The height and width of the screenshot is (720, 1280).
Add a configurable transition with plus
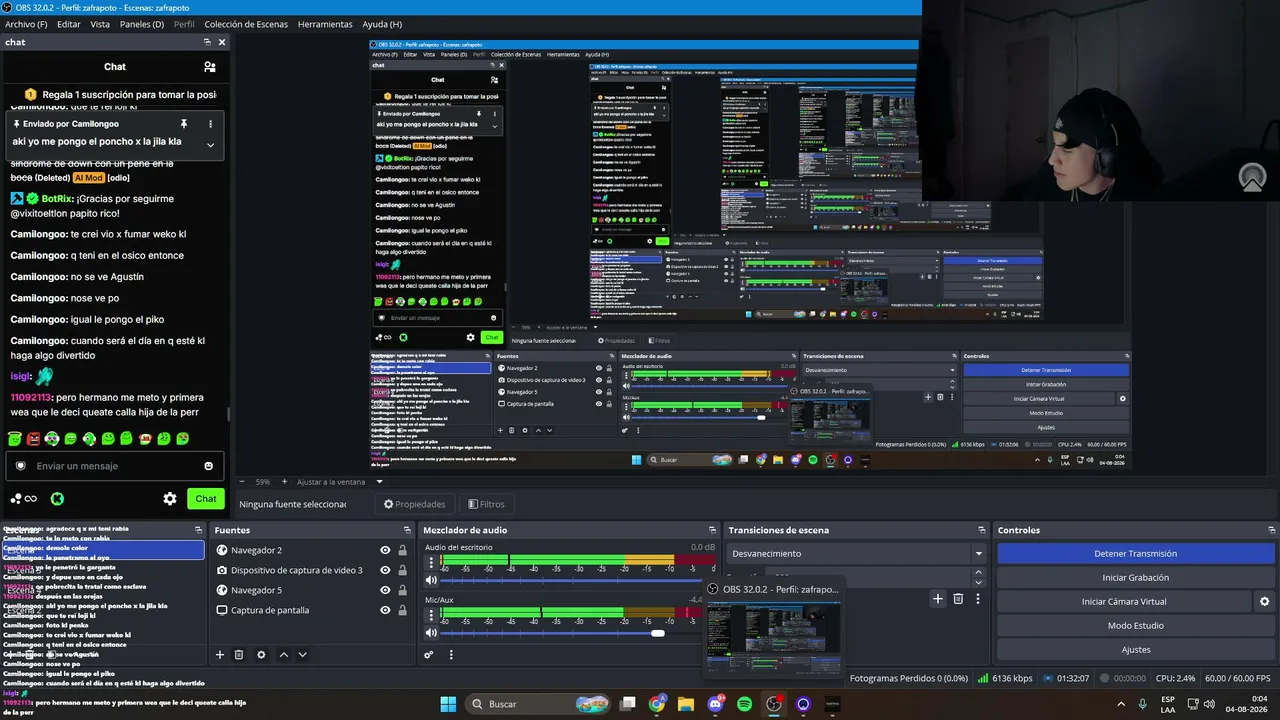pyautogui.click(x=937, y=598)
